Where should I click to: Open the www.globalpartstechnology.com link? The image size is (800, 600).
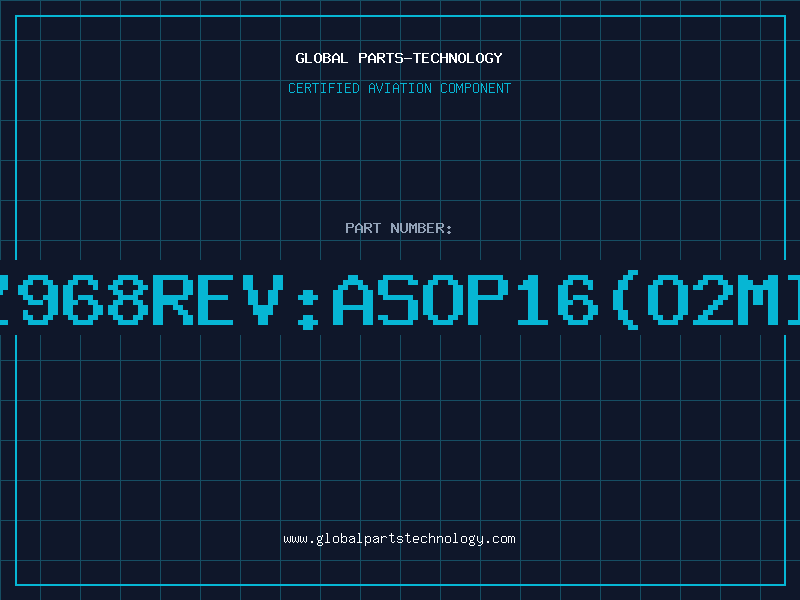click(x=399, y=539)
